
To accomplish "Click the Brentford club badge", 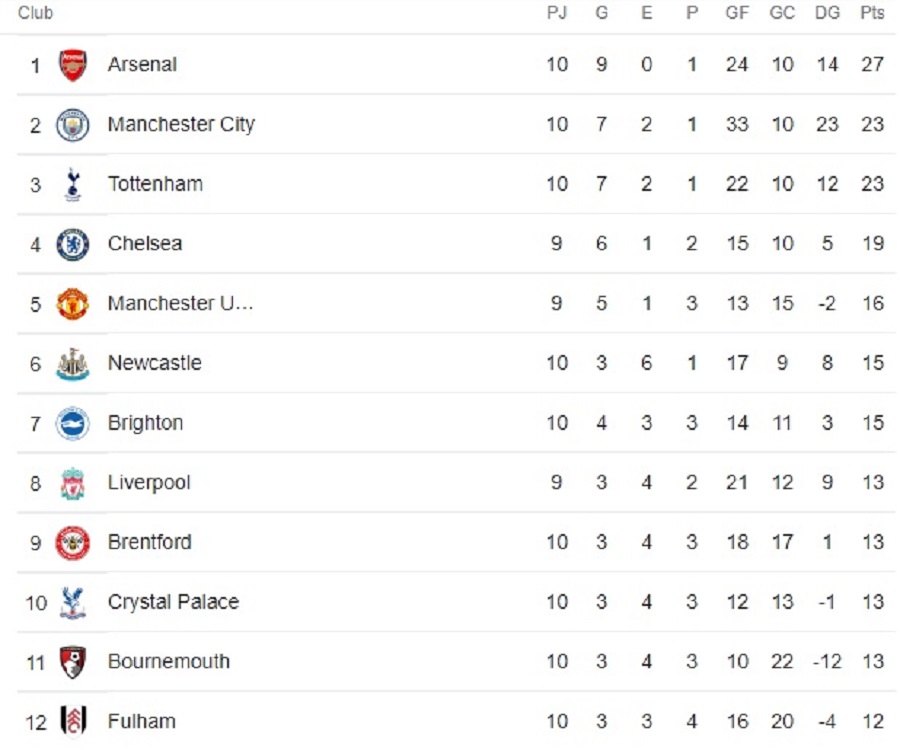I will point(72,542).
